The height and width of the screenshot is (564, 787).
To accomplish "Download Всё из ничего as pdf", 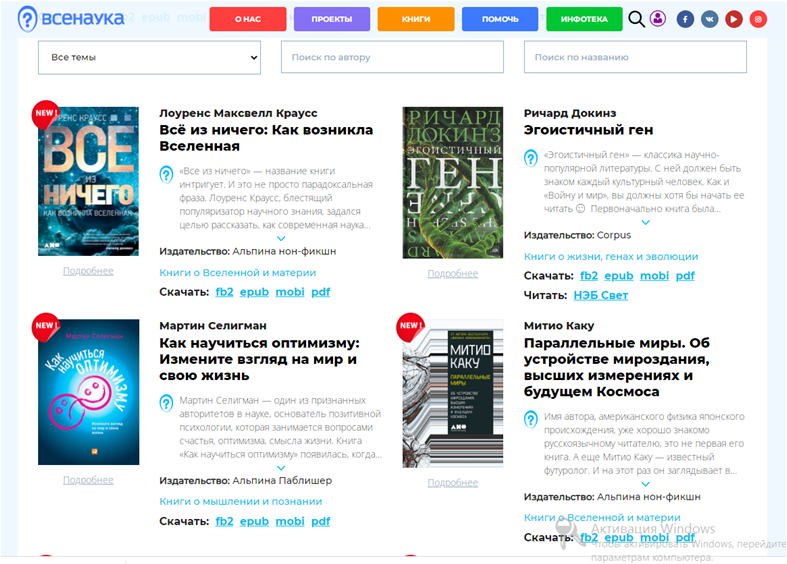I will click(x=321, y=292).
